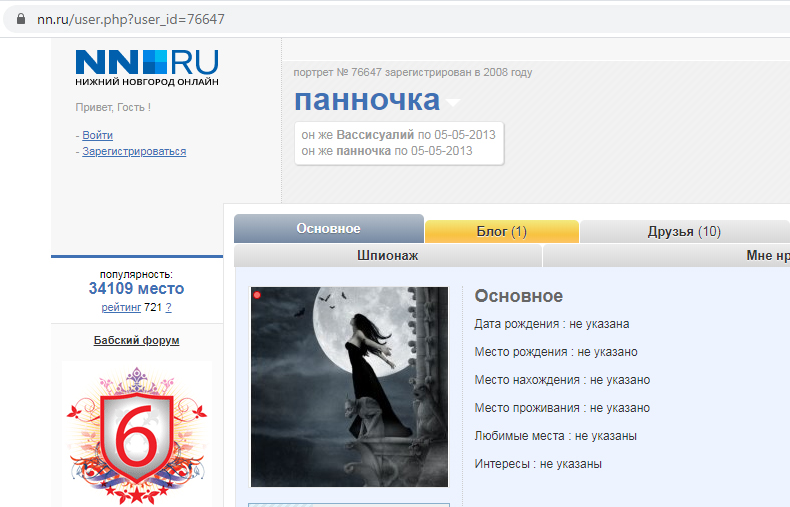Image resolution: width=790 pixels, height=507 pixels.
Task: Open the Друзья (10) tab
Action: pos(684,231)
